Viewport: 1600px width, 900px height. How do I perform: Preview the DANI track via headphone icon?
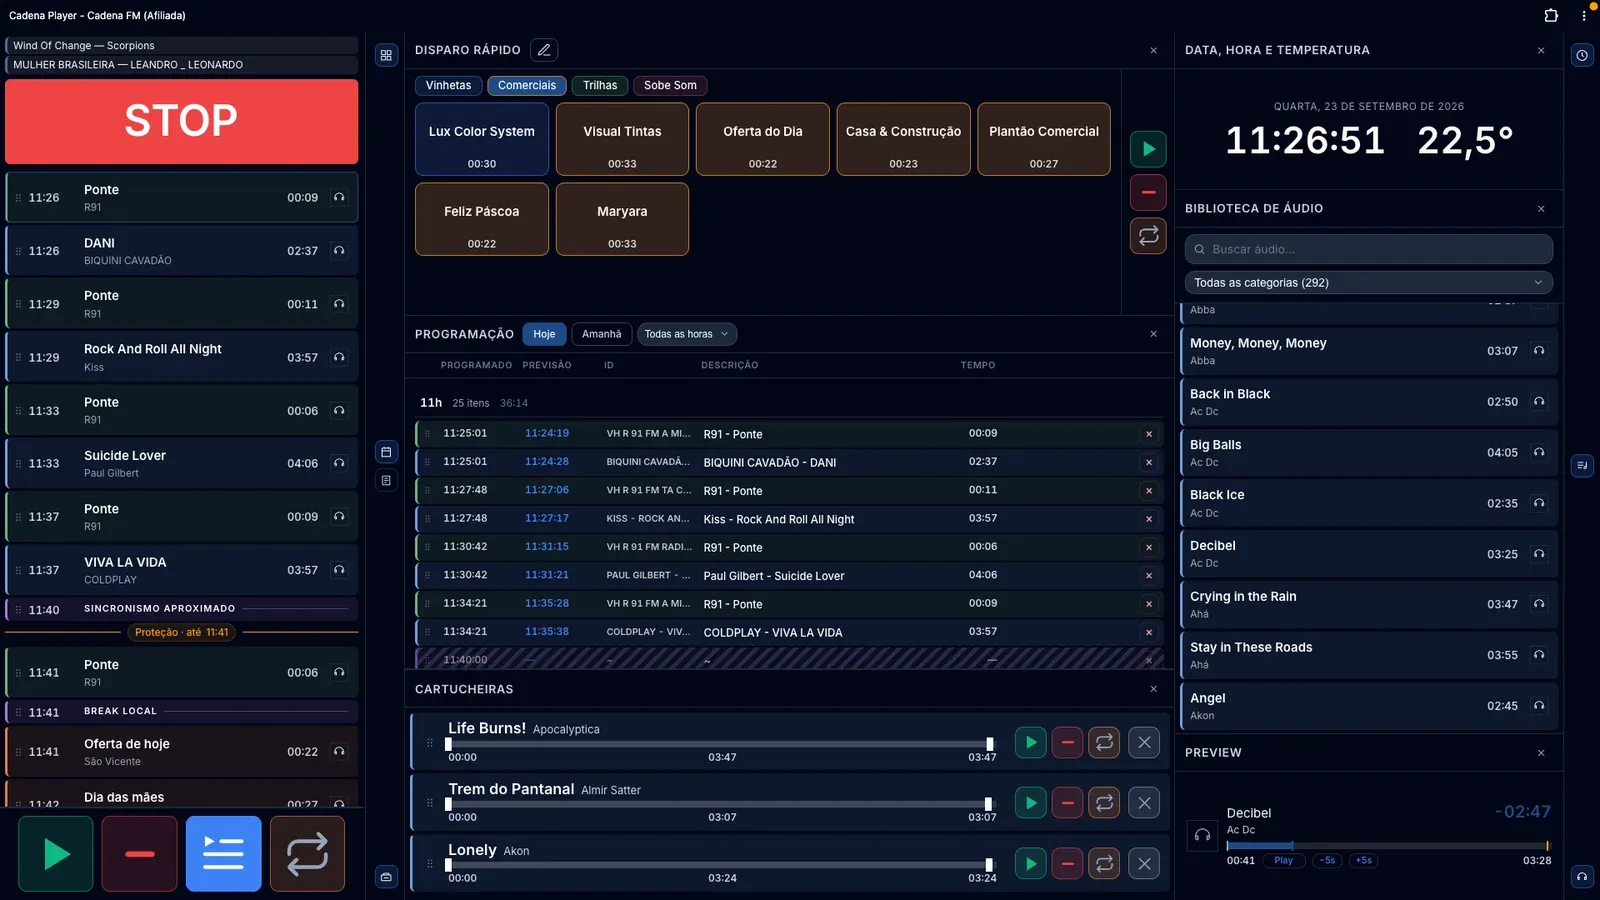(x=339, y=251)
